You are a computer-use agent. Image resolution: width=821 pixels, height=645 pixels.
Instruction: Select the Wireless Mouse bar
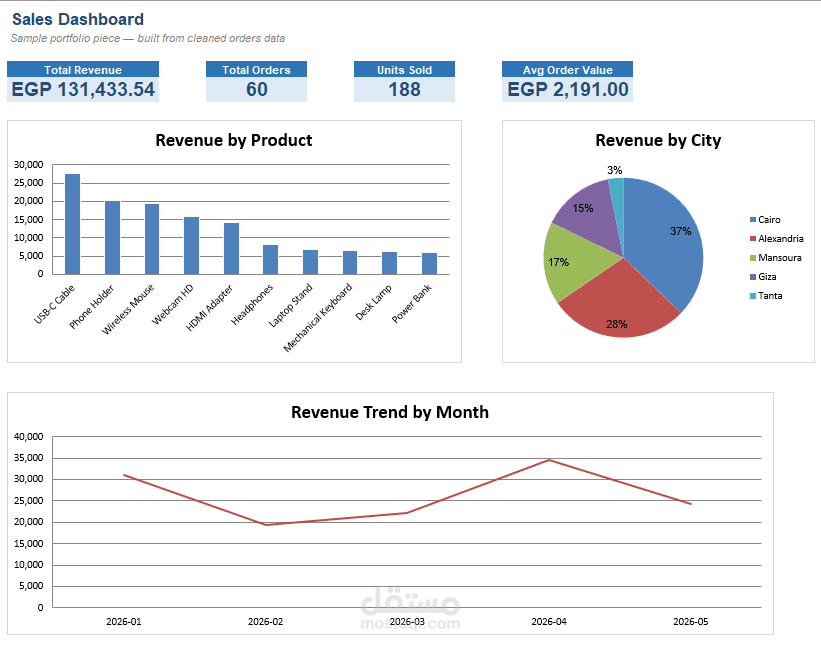[x=152, y=239]
